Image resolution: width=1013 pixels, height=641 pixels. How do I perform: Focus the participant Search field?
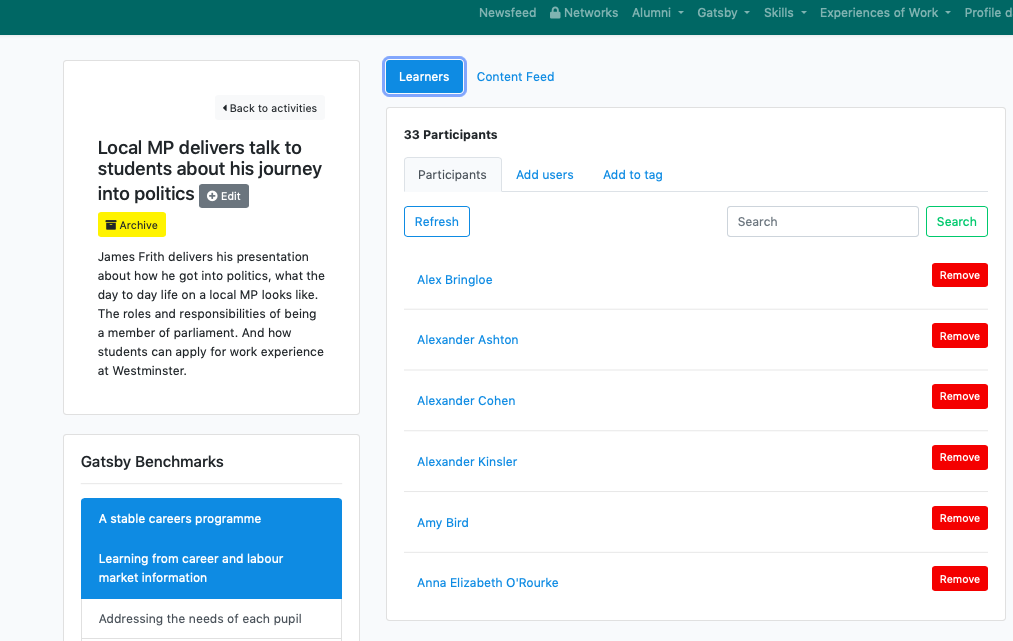click(822, 222)
